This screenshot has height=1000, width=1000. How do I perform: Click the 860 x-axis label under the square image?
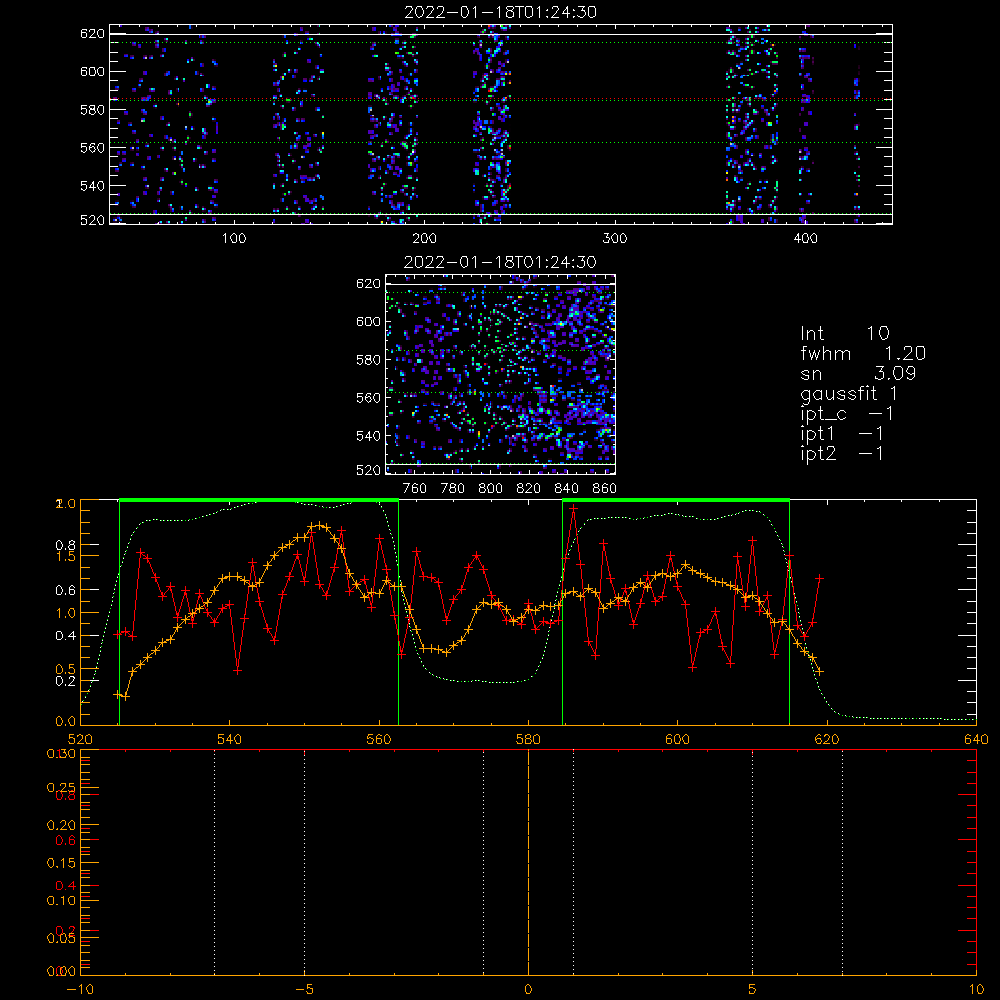(x=605, y=489)
